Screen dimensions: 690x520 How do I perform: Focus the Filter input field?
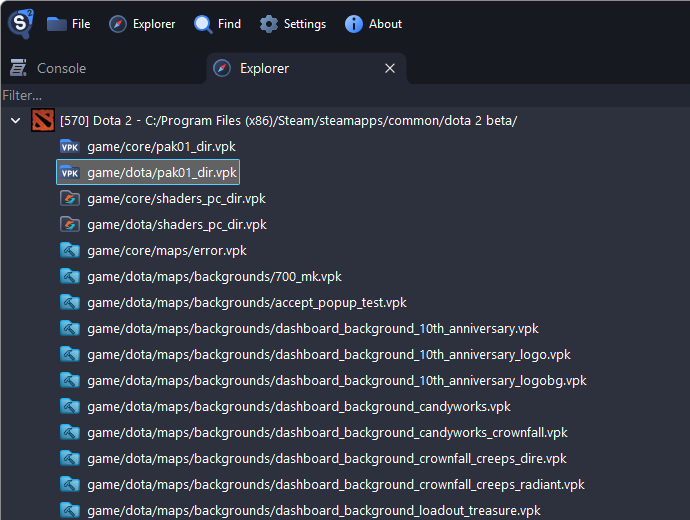pos(345,95)
